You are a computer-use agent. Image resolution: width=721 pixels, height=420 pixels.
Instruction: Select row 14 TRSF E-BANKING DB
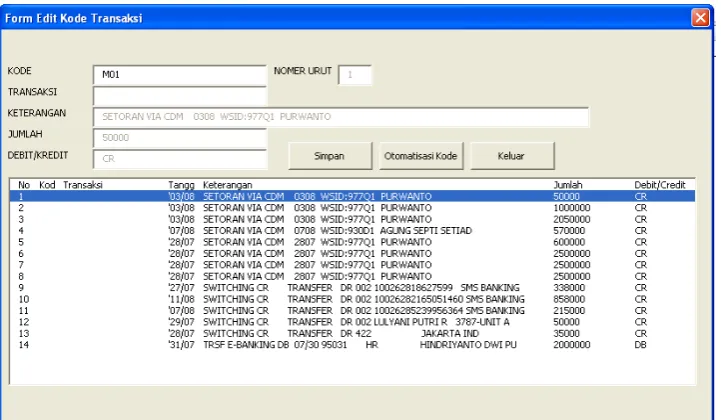click(x=352, y=345)
